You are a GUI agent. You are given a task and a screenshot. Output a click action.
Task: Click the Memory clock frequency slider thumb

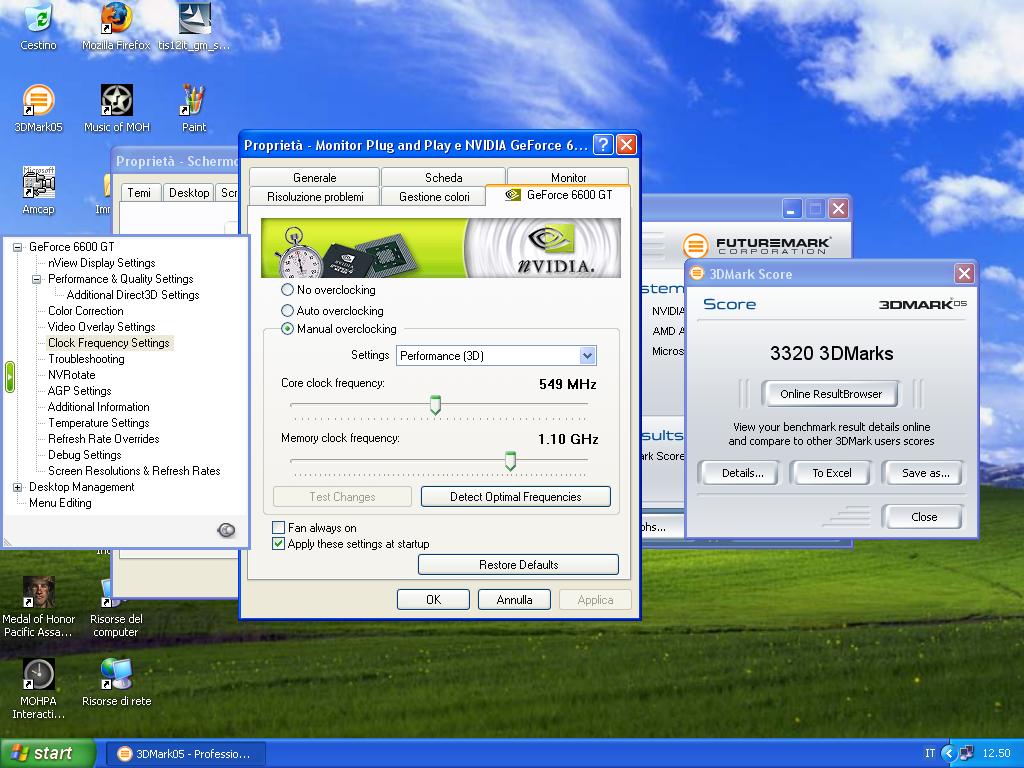click(x=510, y=460)
